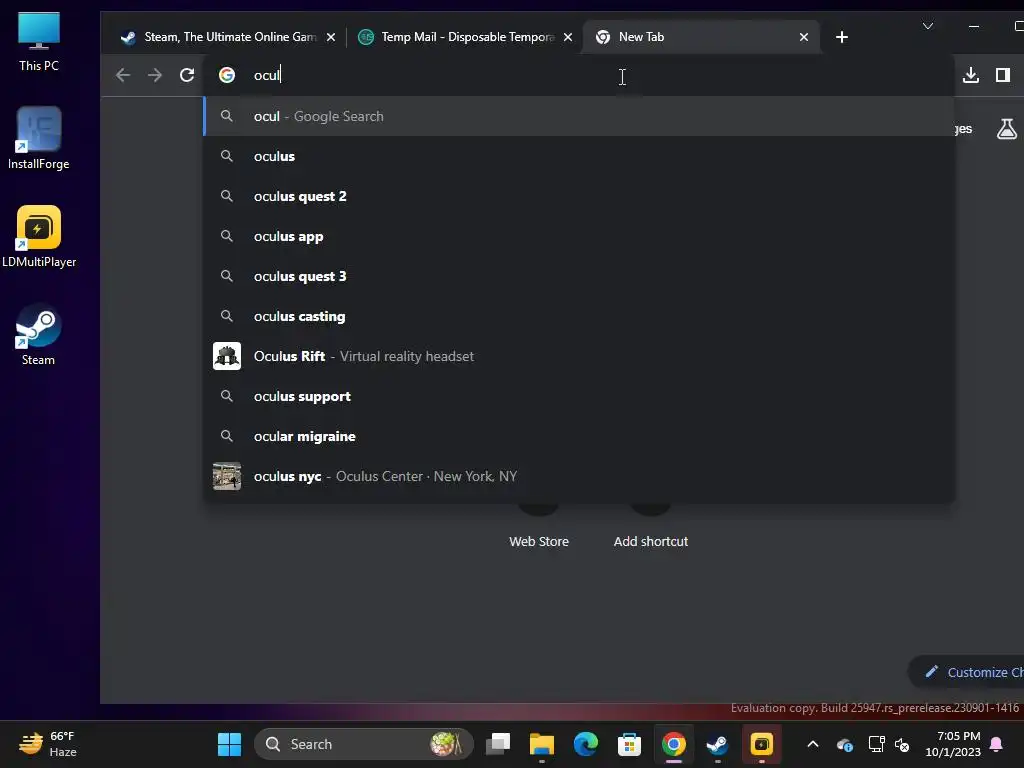The image size is (1024, 768).
Task: Close the New Tab tab
Action: (x=804, y=37)
